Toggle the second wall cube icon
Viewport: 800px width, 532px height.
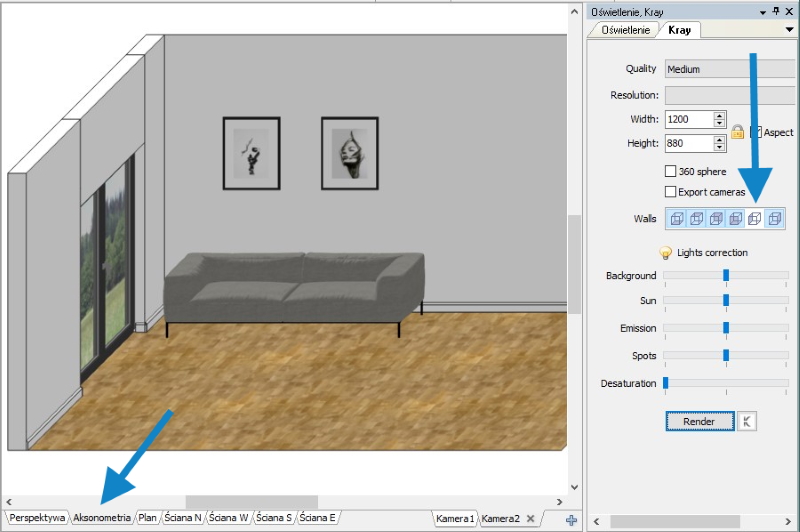click(697, 219)
